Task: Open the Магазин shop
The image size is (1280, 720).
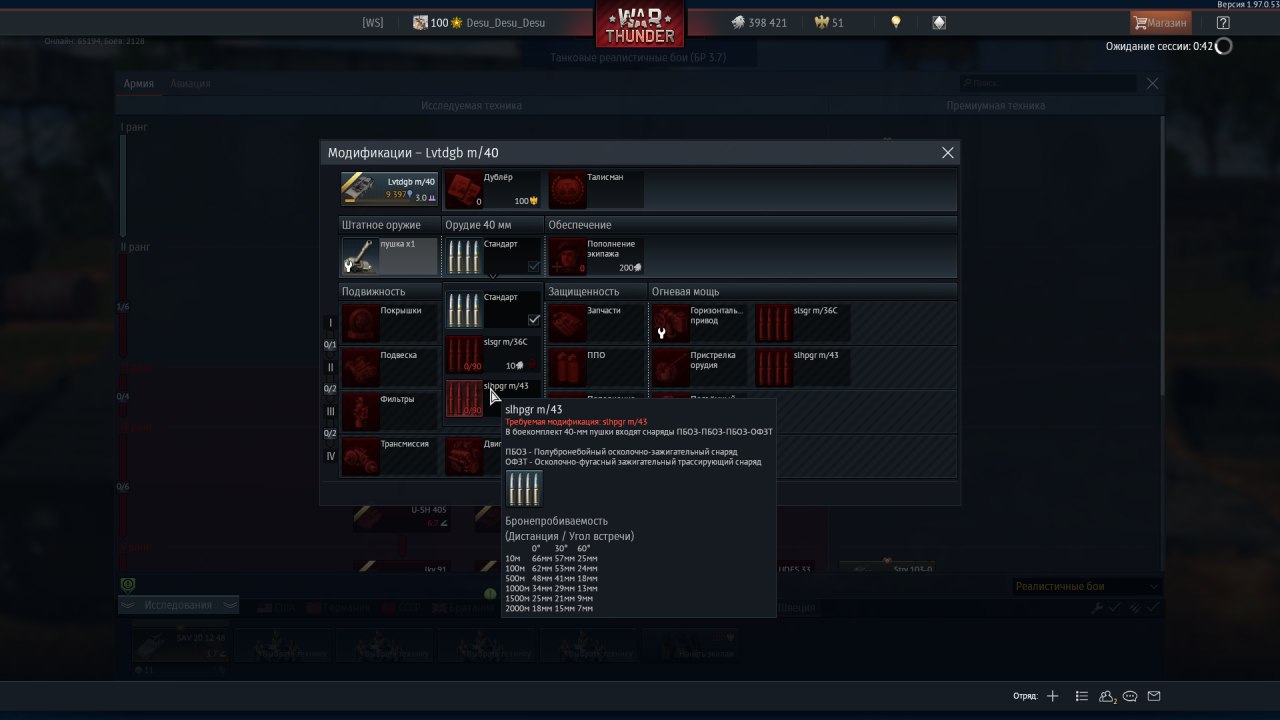Action: point(1160,23)
